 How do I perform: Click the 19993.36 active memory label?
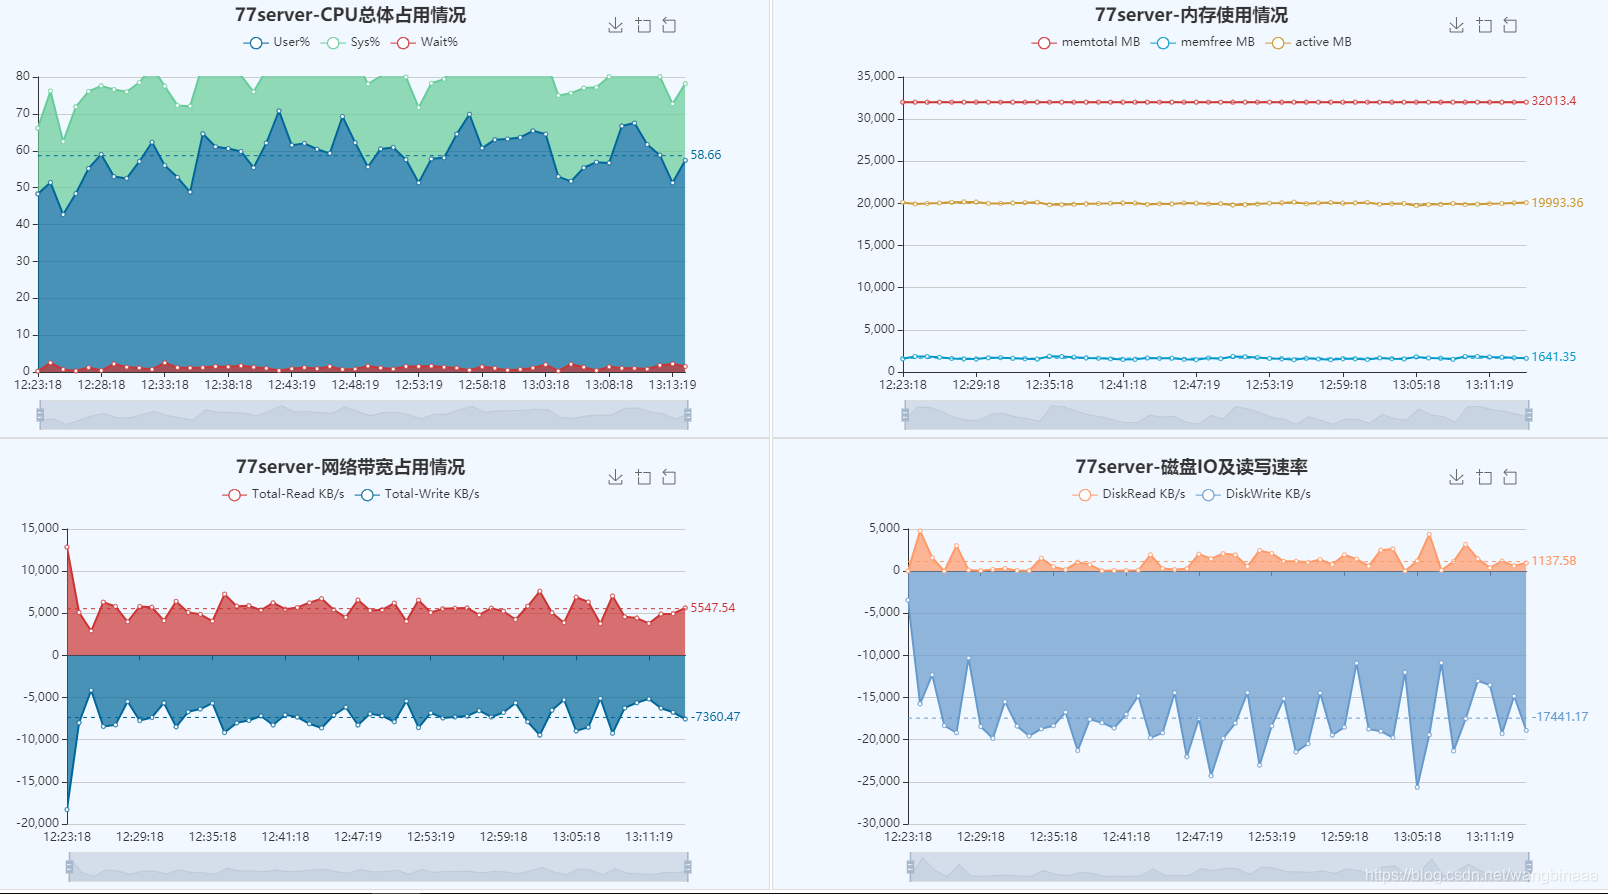pyautogui.click(x=1558, y=203)
